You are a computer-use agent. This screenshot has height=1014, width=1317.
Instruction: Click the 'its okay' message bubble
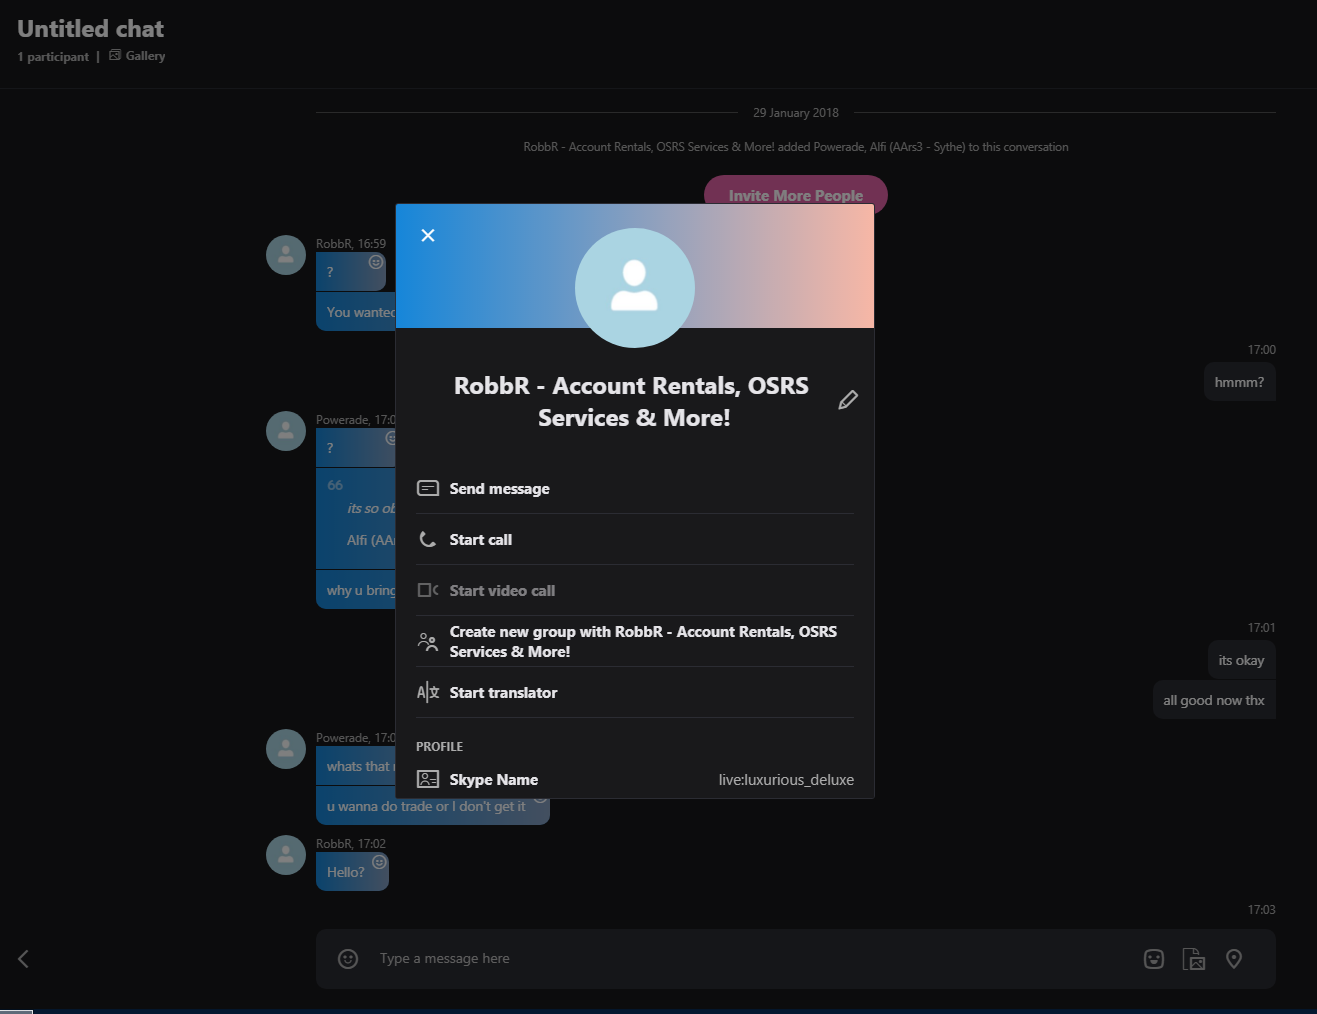tap(1242, 660)
